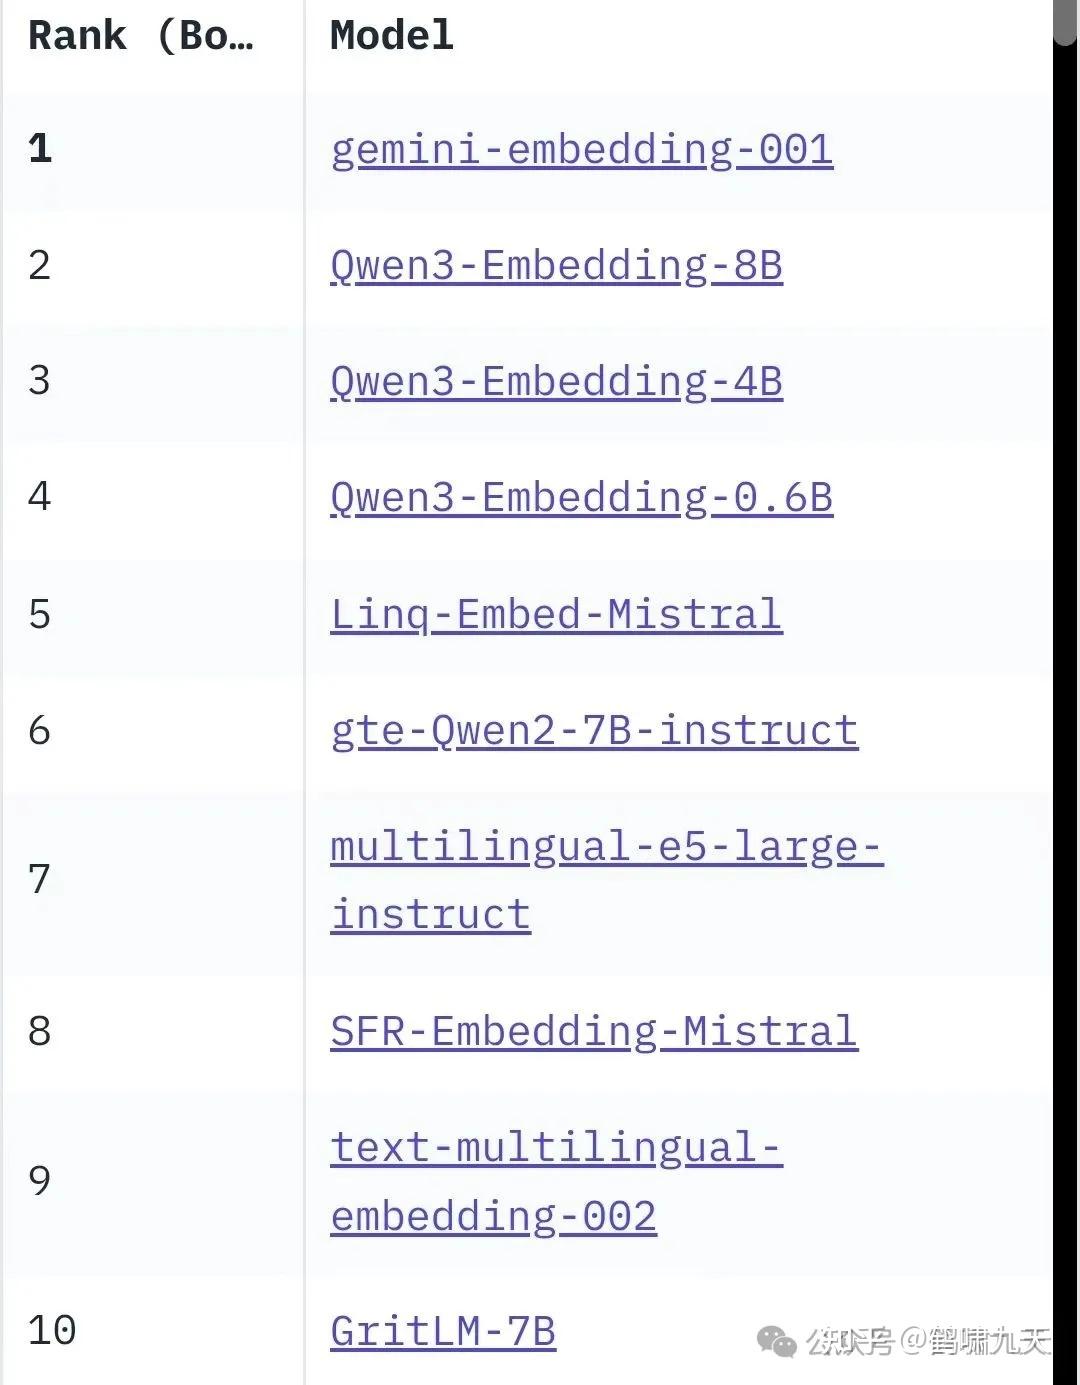Sort by the Rank column header
Viewport: 1080px width, 1385px height.
pyautogui.click(x=140, y=36)
